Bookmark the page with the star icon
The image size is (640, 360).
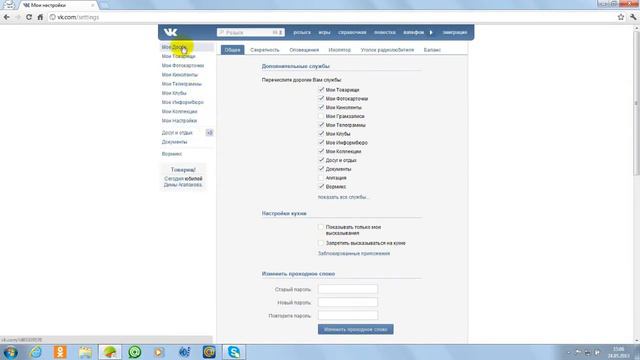click(x=621, y=17)
